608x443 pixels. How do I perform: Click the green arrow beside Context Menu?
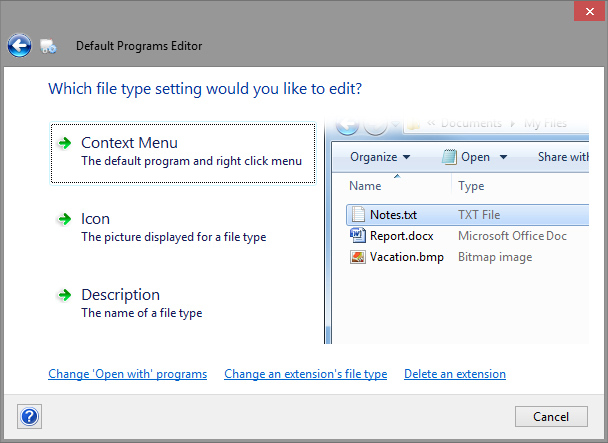click(65, 143)
